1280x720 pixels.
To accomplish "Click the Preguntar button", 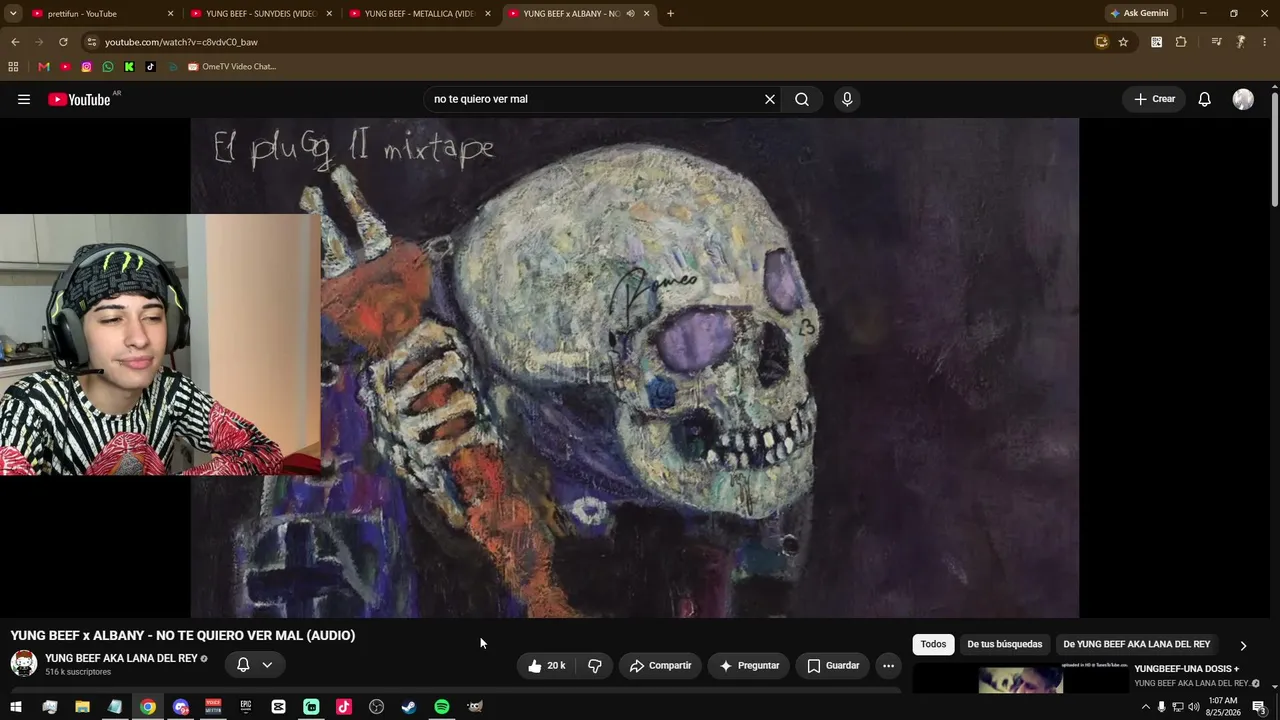I will pos(749,666).
